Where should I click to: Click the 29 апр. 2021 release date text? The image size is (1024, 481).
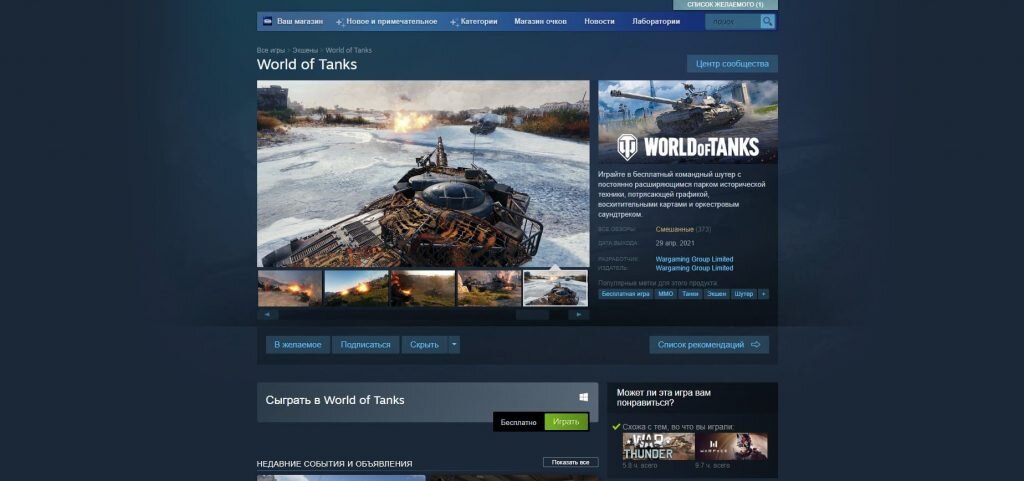pos(675,243)
